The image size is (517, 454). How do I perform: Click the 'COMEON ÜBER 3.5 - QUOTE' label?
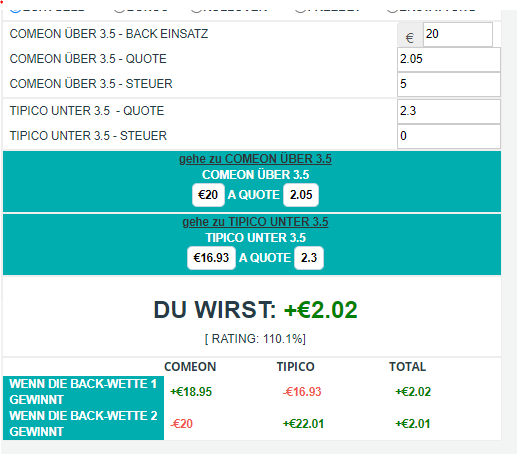click(88, 59)
